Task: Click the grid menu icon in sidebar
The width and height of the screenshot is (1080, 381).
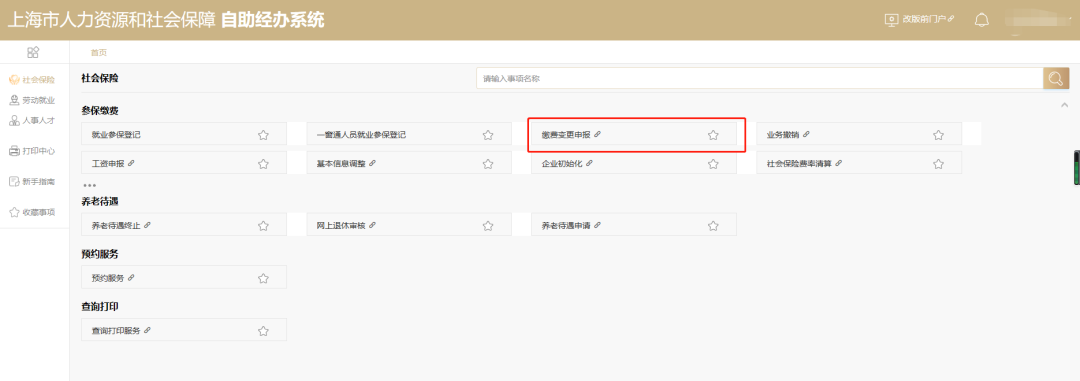Action: pos(32,52)
